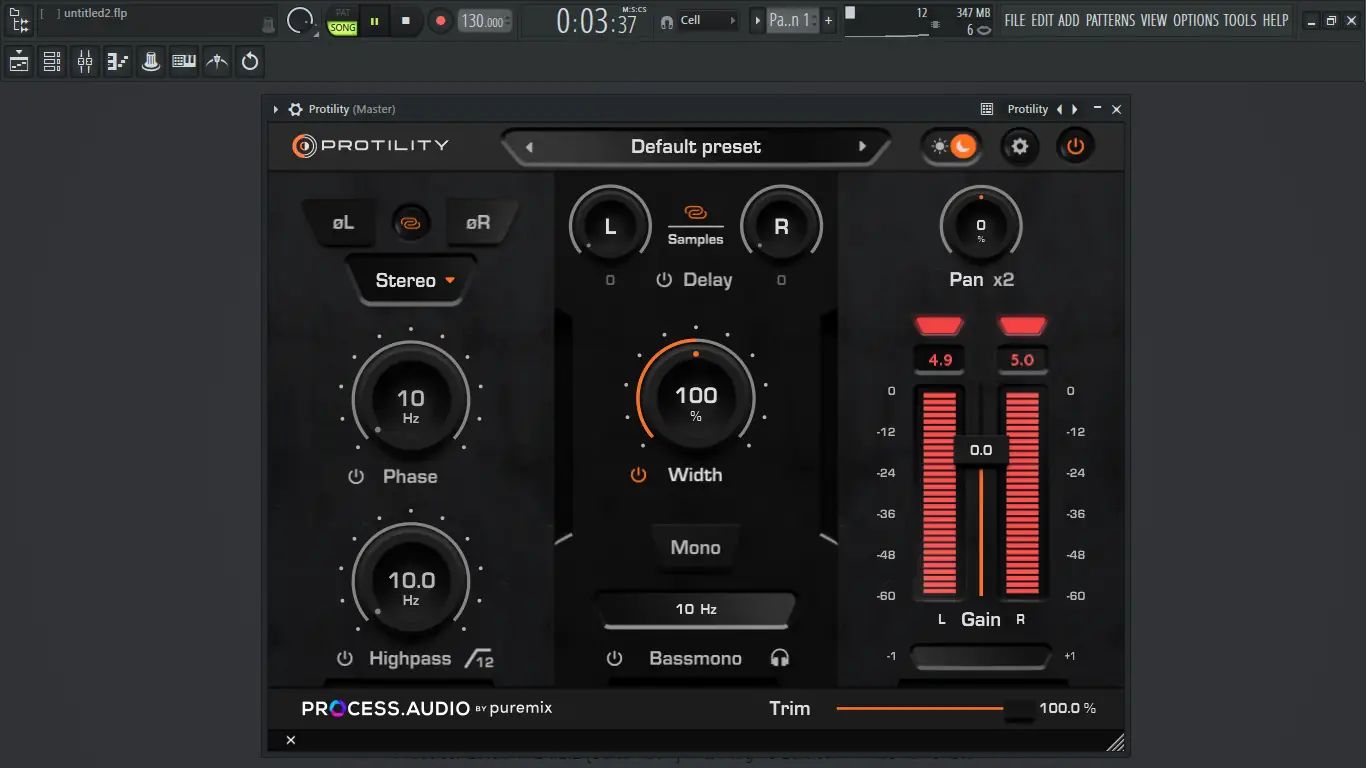Click the headphones icon beside the clock

667,21
